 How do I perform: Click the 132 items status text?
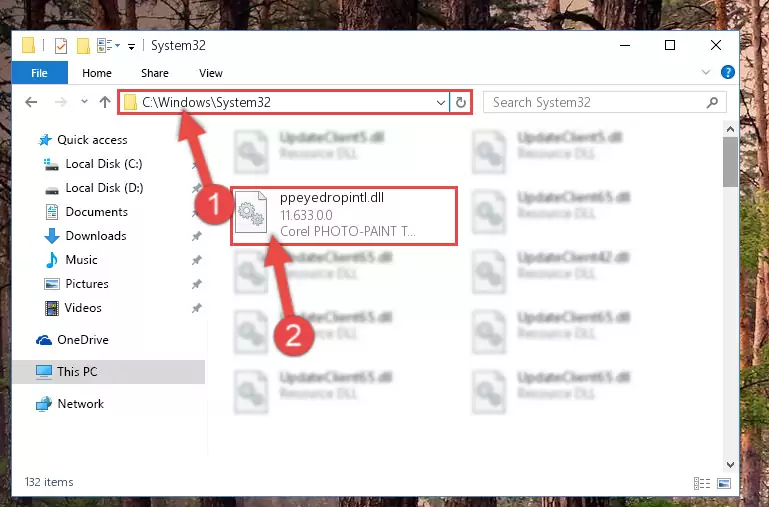click(49, 482)
